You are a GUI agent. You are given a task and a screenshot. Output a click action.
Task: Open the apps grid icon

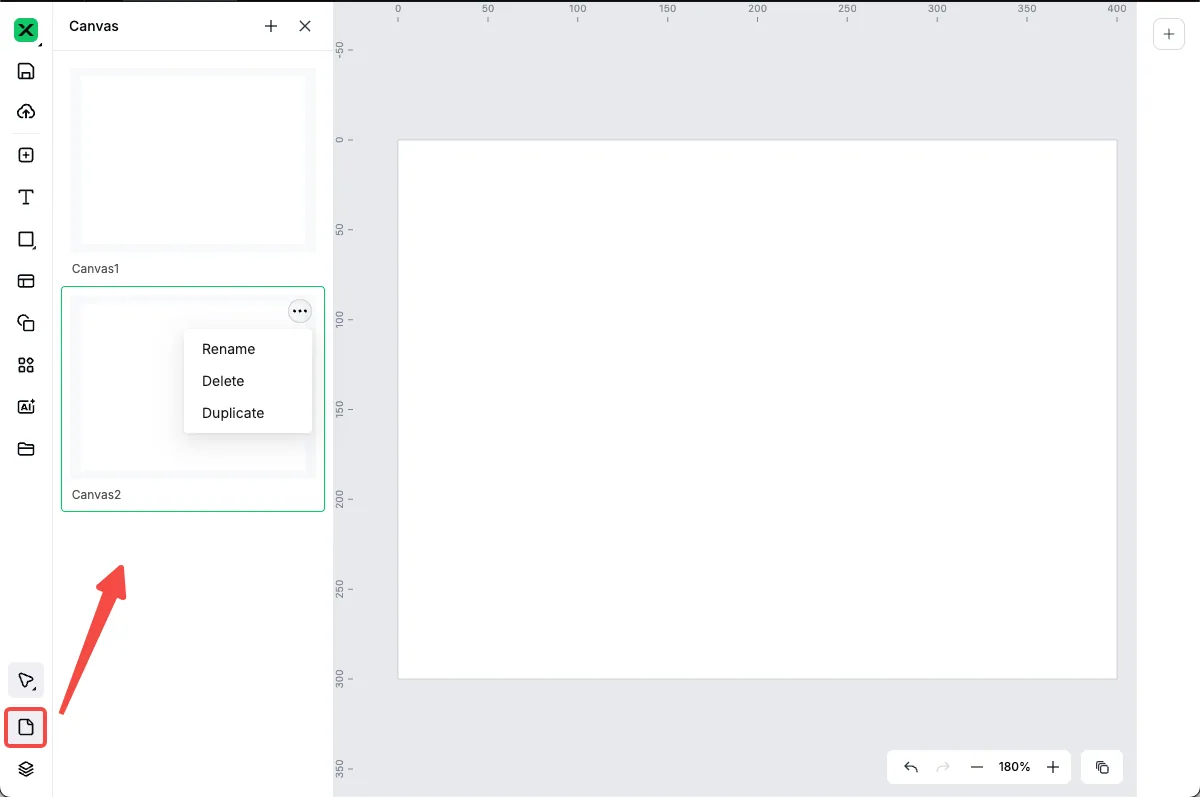[26, 365]
